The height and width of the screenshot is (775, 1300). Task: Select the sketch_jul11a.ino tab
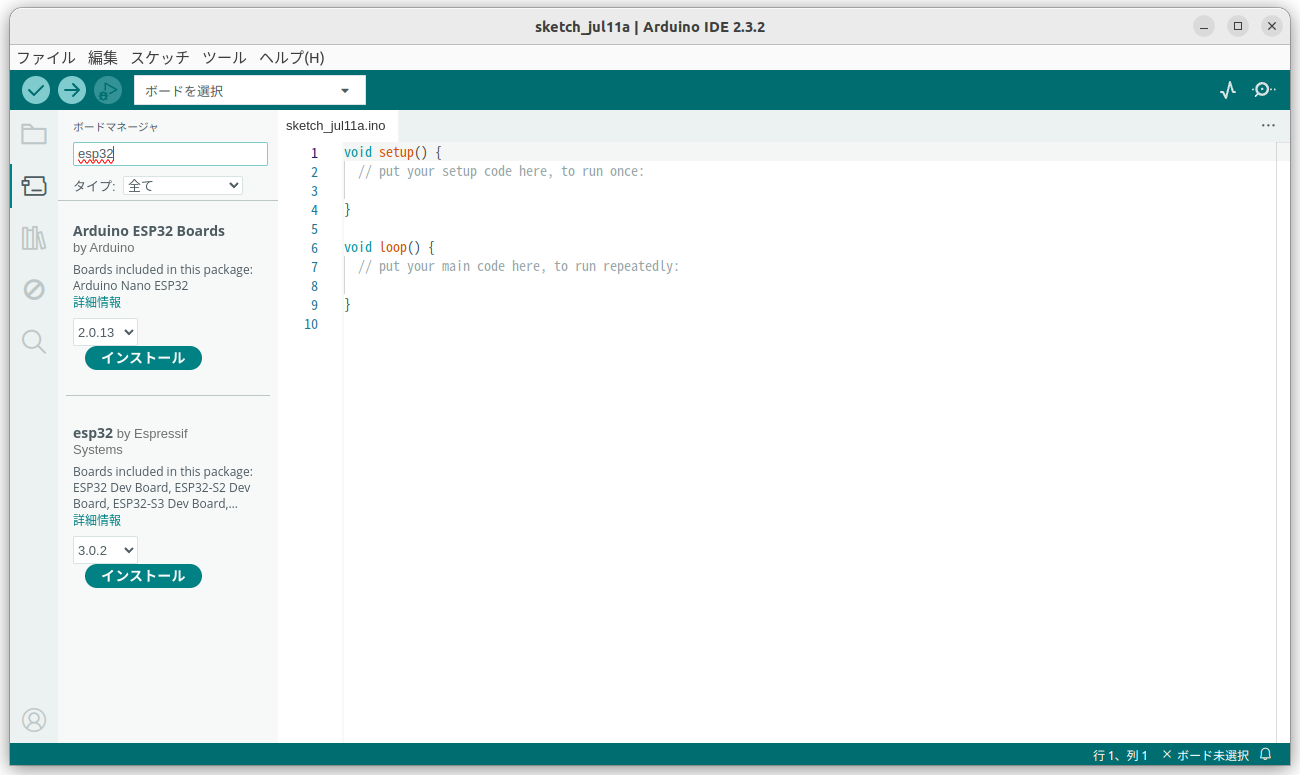336,125
